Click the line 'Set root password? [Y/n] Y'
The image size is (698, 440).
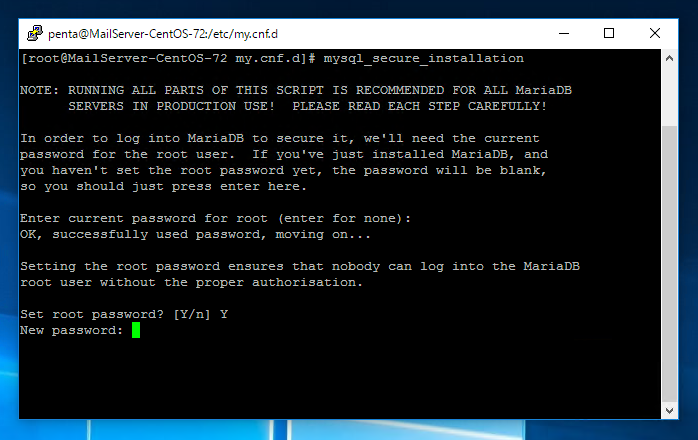point(124,314)
